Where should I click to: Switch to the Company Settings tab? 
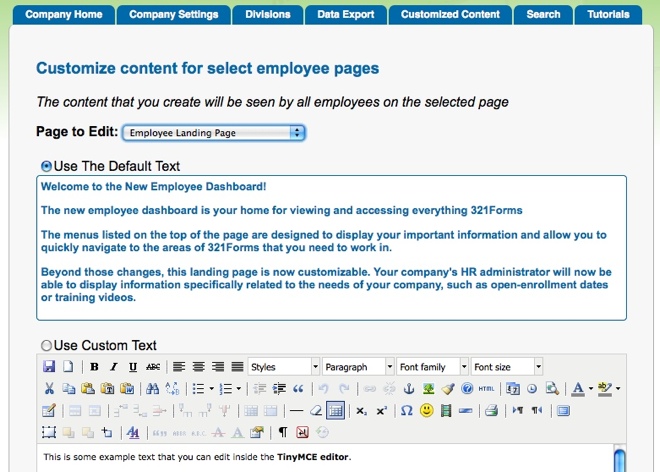[172, 15]
